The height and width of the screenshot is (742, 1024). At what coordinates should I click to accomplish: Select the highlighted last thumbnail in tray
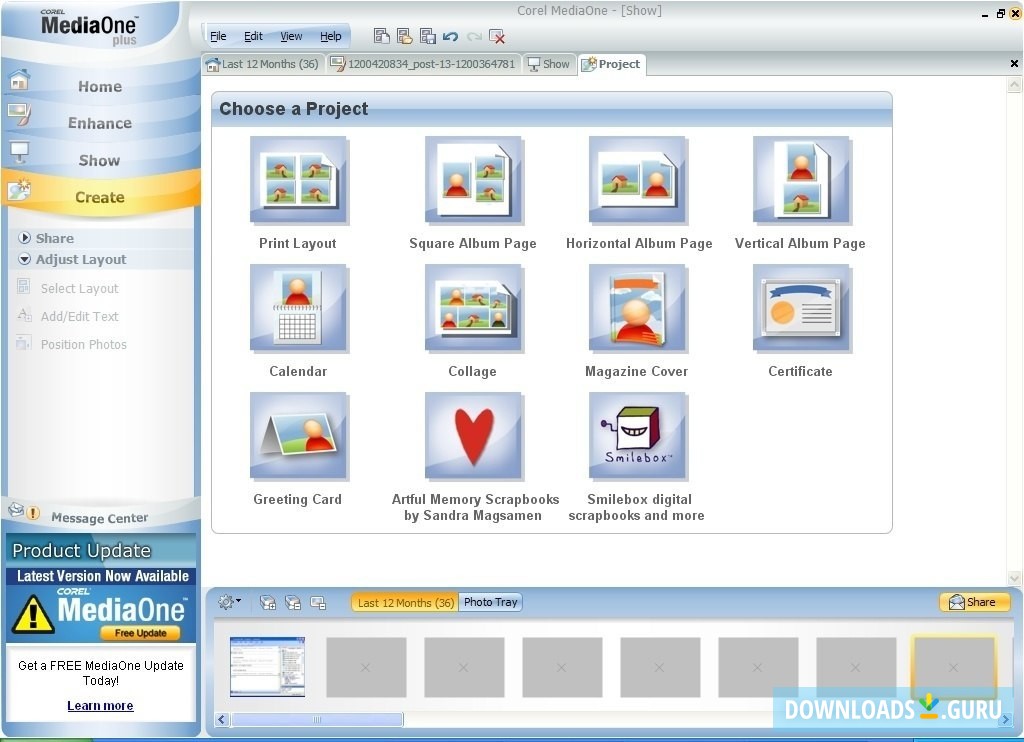tap(953, 667)
